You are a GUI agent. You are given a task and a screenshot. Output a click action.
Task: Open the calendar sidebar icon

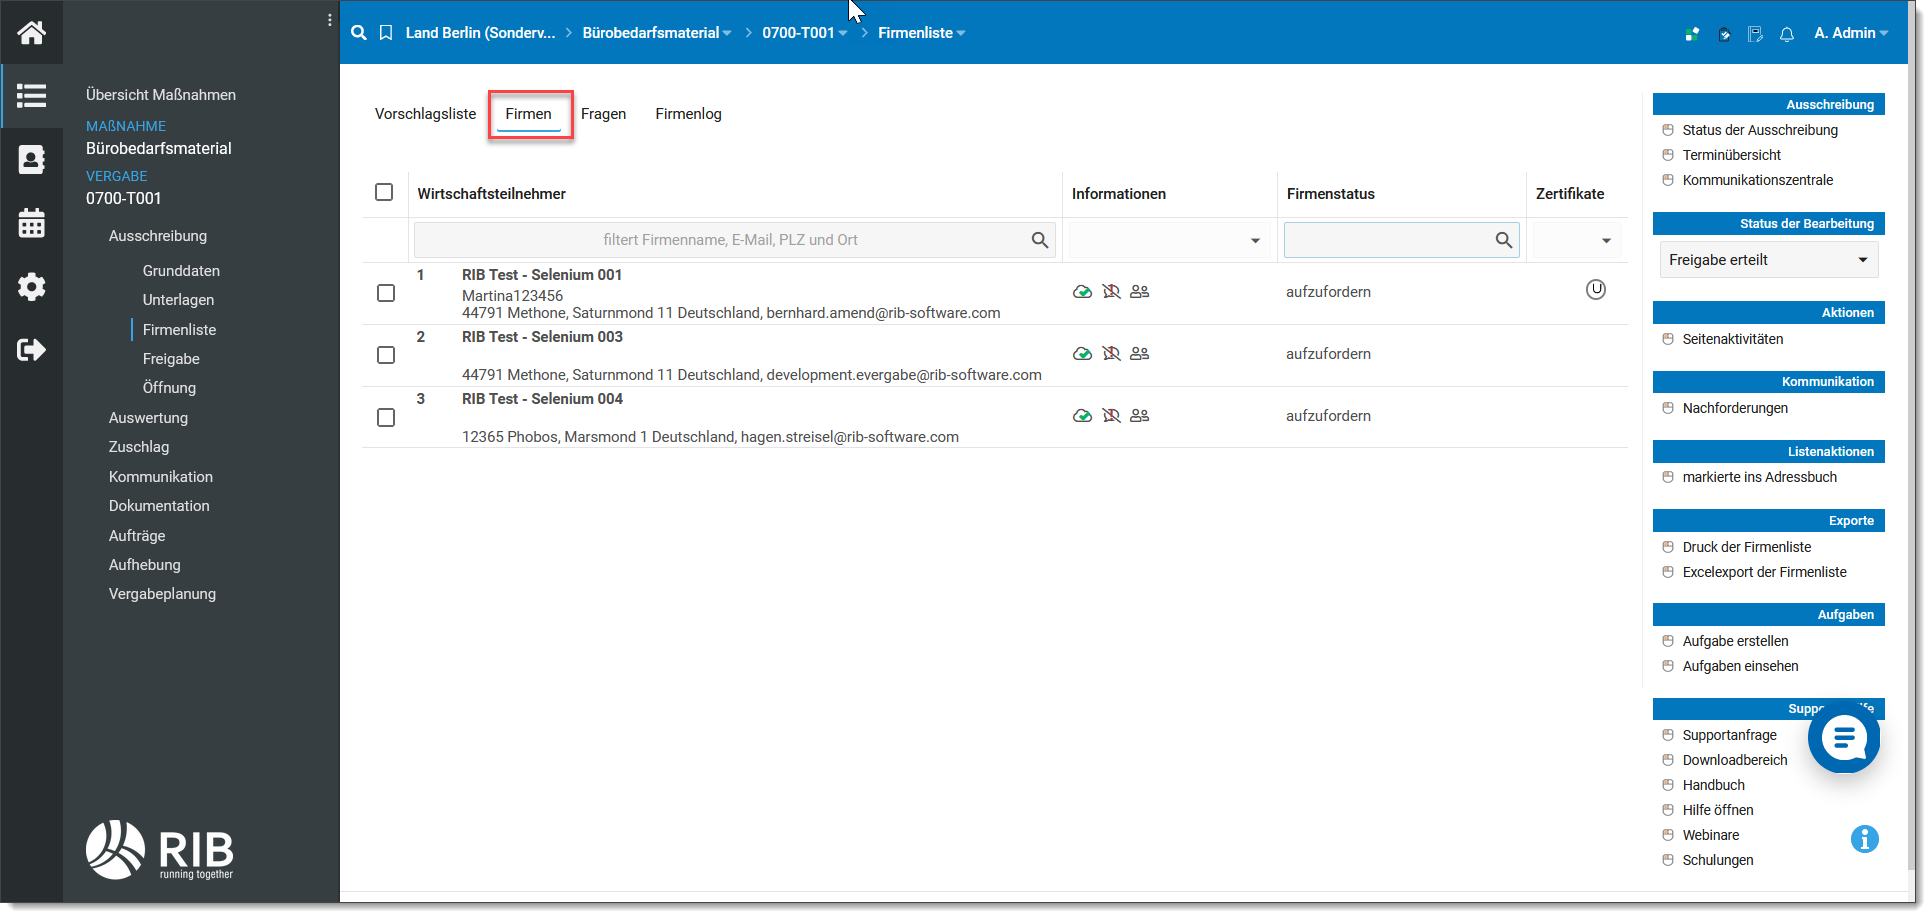[x=31, y=223]
